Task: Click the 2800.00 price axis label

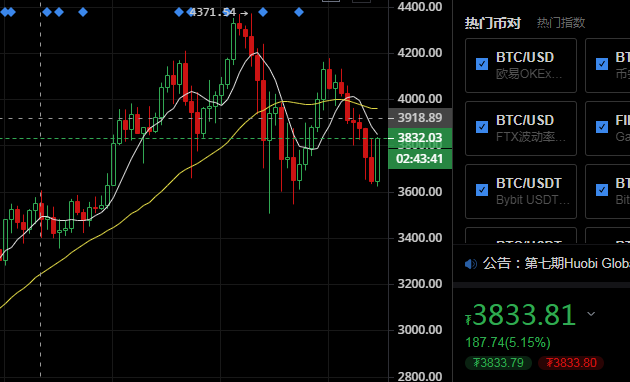Action: pyautogui.click(x=420, y=376)
